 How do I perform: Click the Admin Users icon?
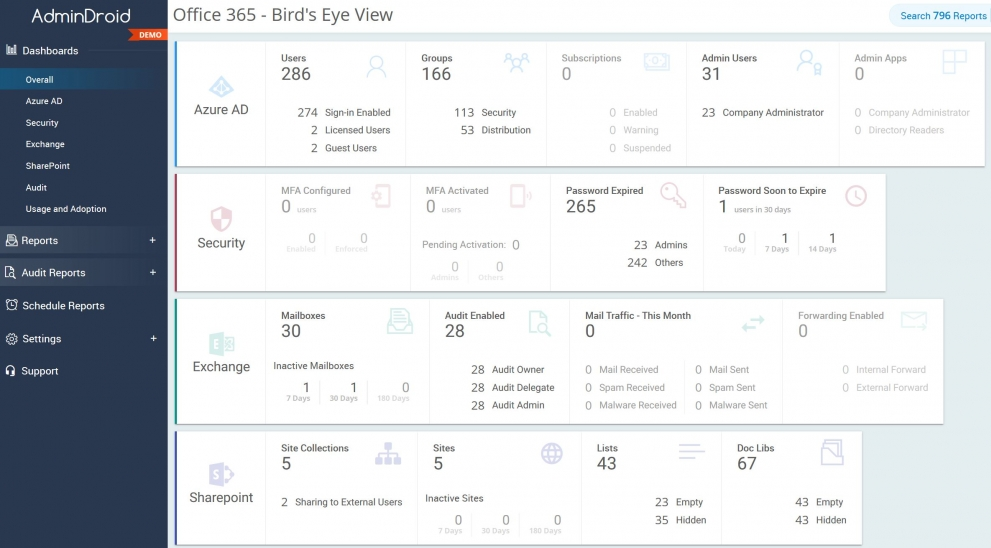tap(808, 63)
